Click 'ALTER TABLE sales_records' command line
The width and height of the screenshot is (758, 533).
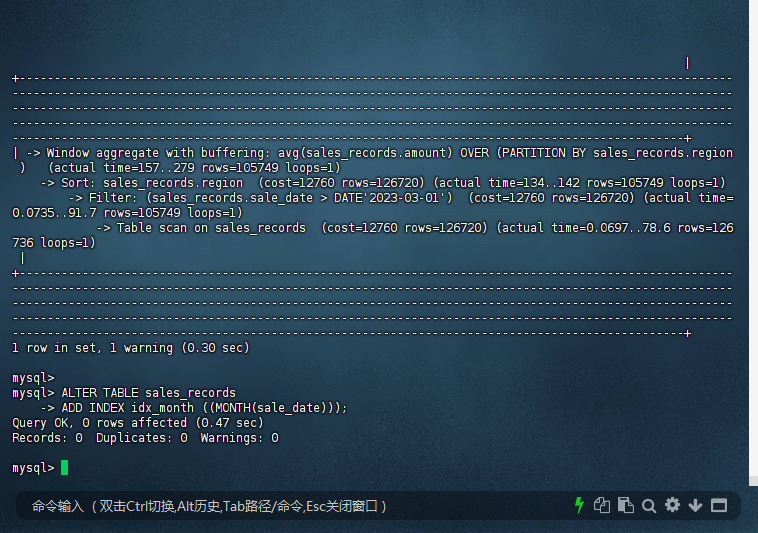tap(124, 392)
